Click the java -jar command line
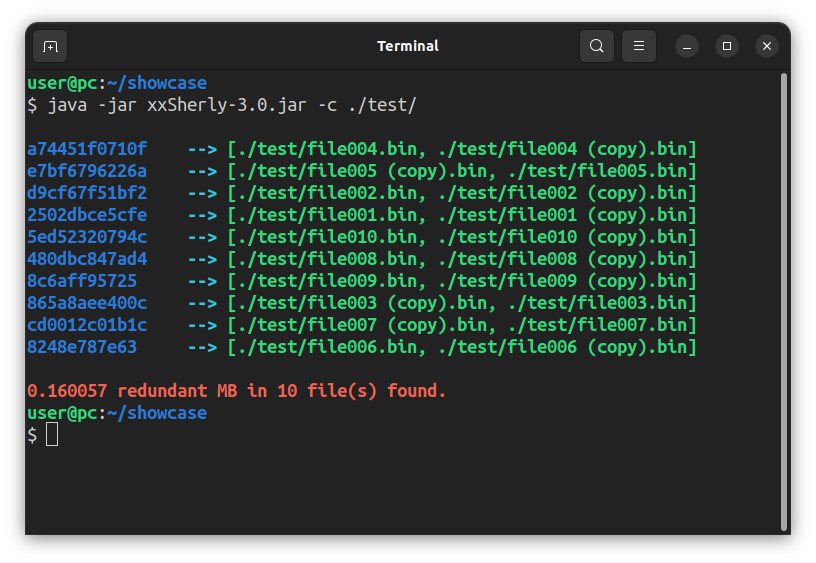 (x=222, y=106)
